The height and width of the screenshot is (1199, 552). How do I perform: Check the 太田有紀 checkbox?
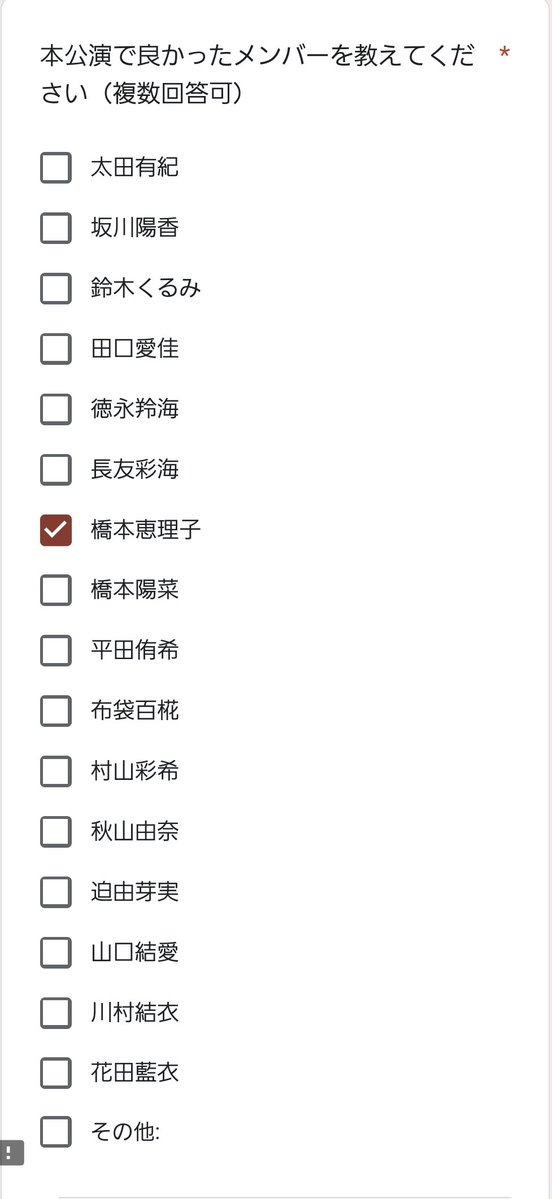click(x=56, y=167)
